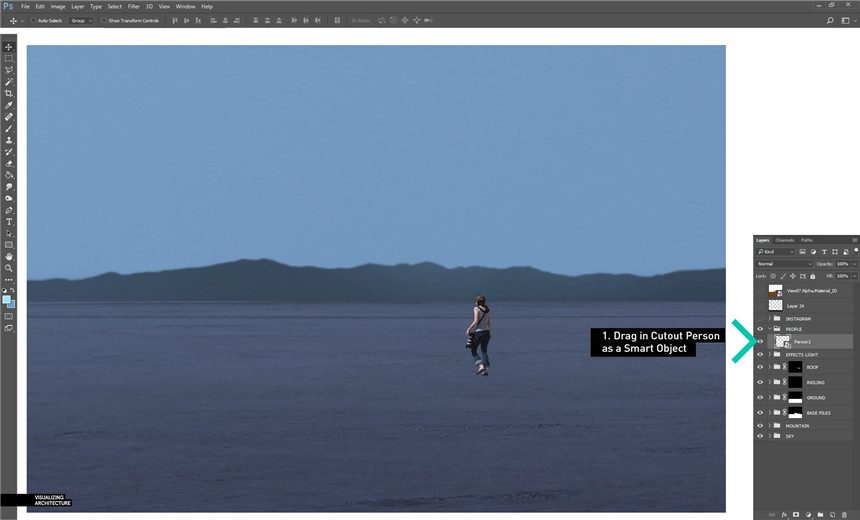Select the Move tool
The width and height of the screenshot is (860, 520).
coord(9,47)
